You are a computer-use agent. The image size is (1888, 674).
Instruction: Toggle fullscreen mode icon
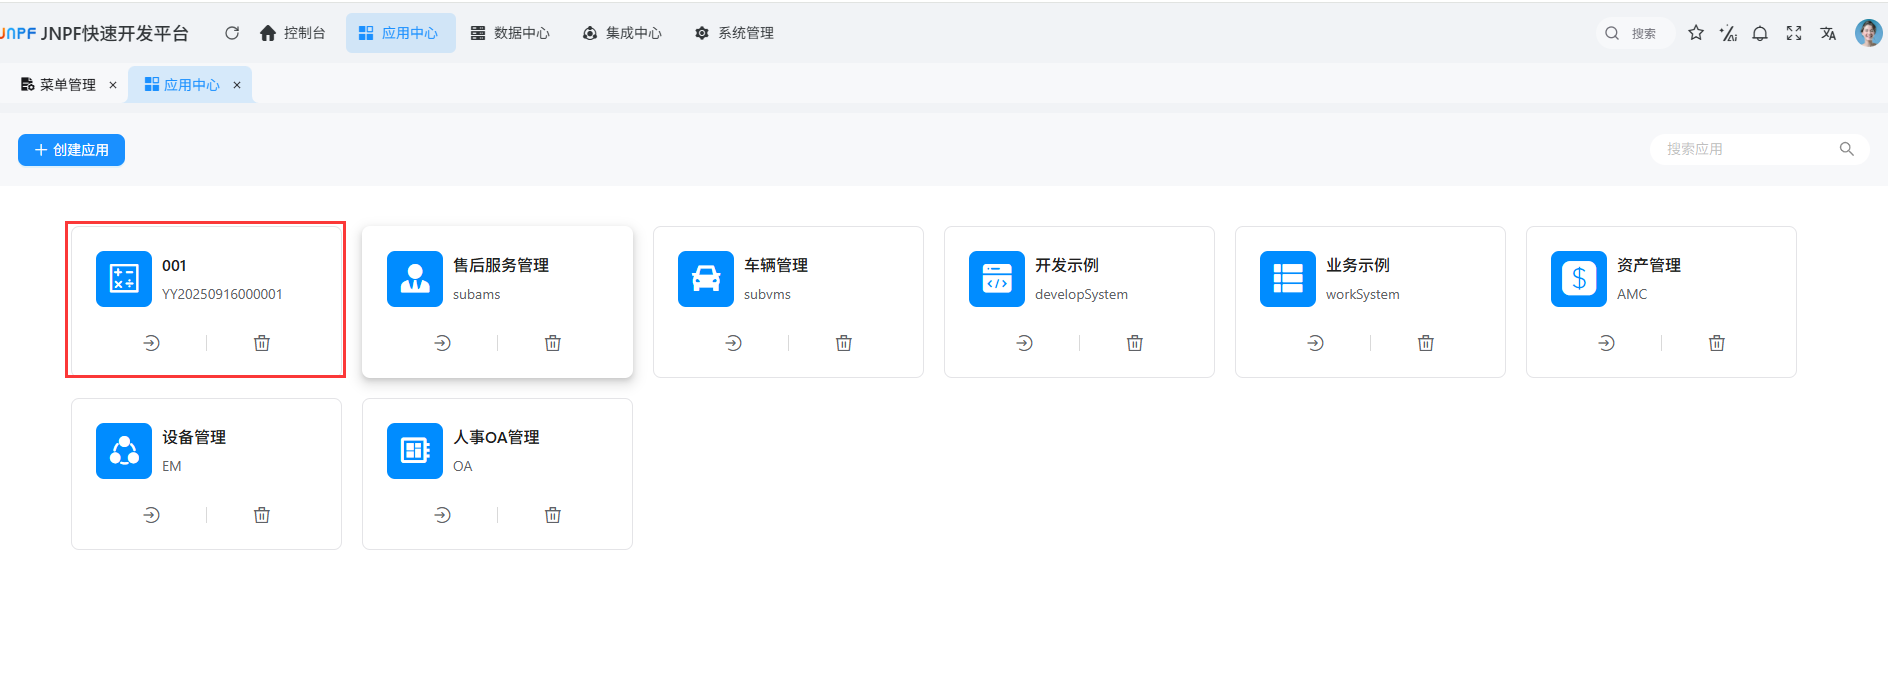click(1794, 33)
